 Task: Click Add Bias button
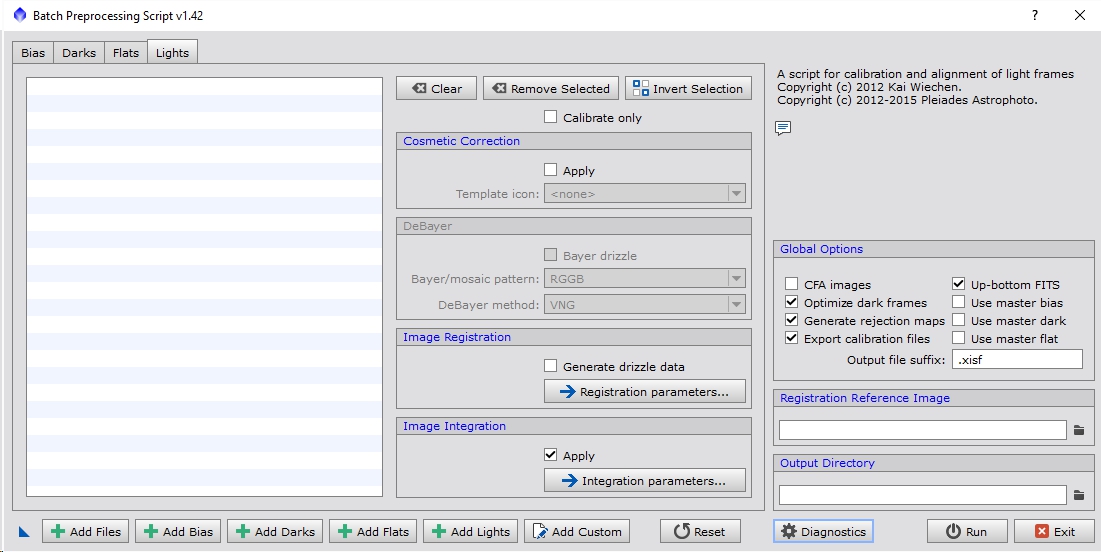178,532
